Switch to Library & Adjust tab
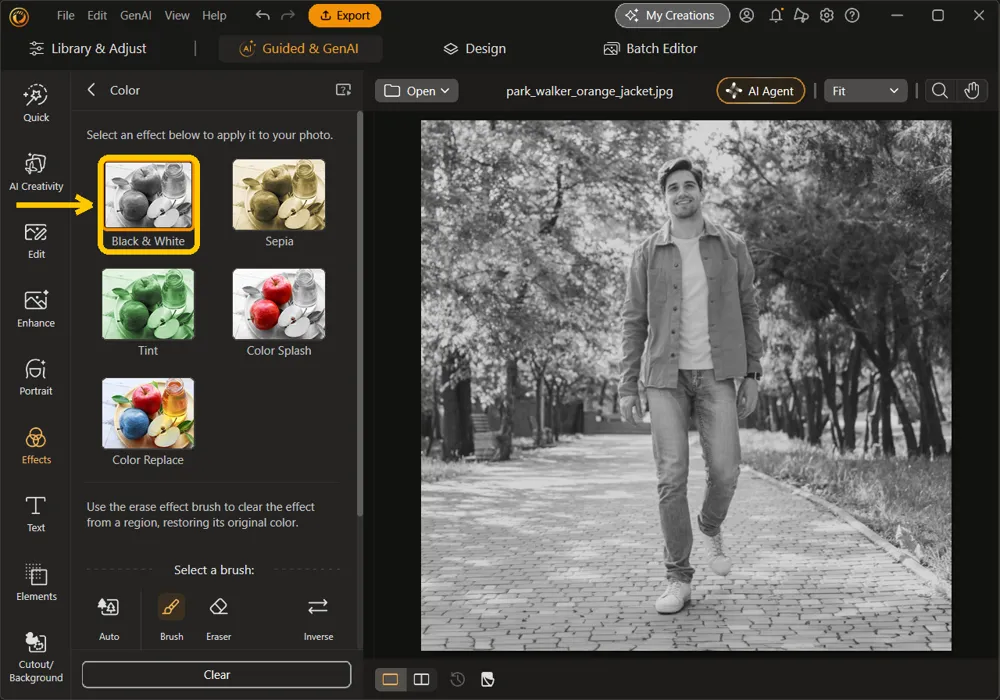This screenshot has width=1000, height=700. click(88, 48)
